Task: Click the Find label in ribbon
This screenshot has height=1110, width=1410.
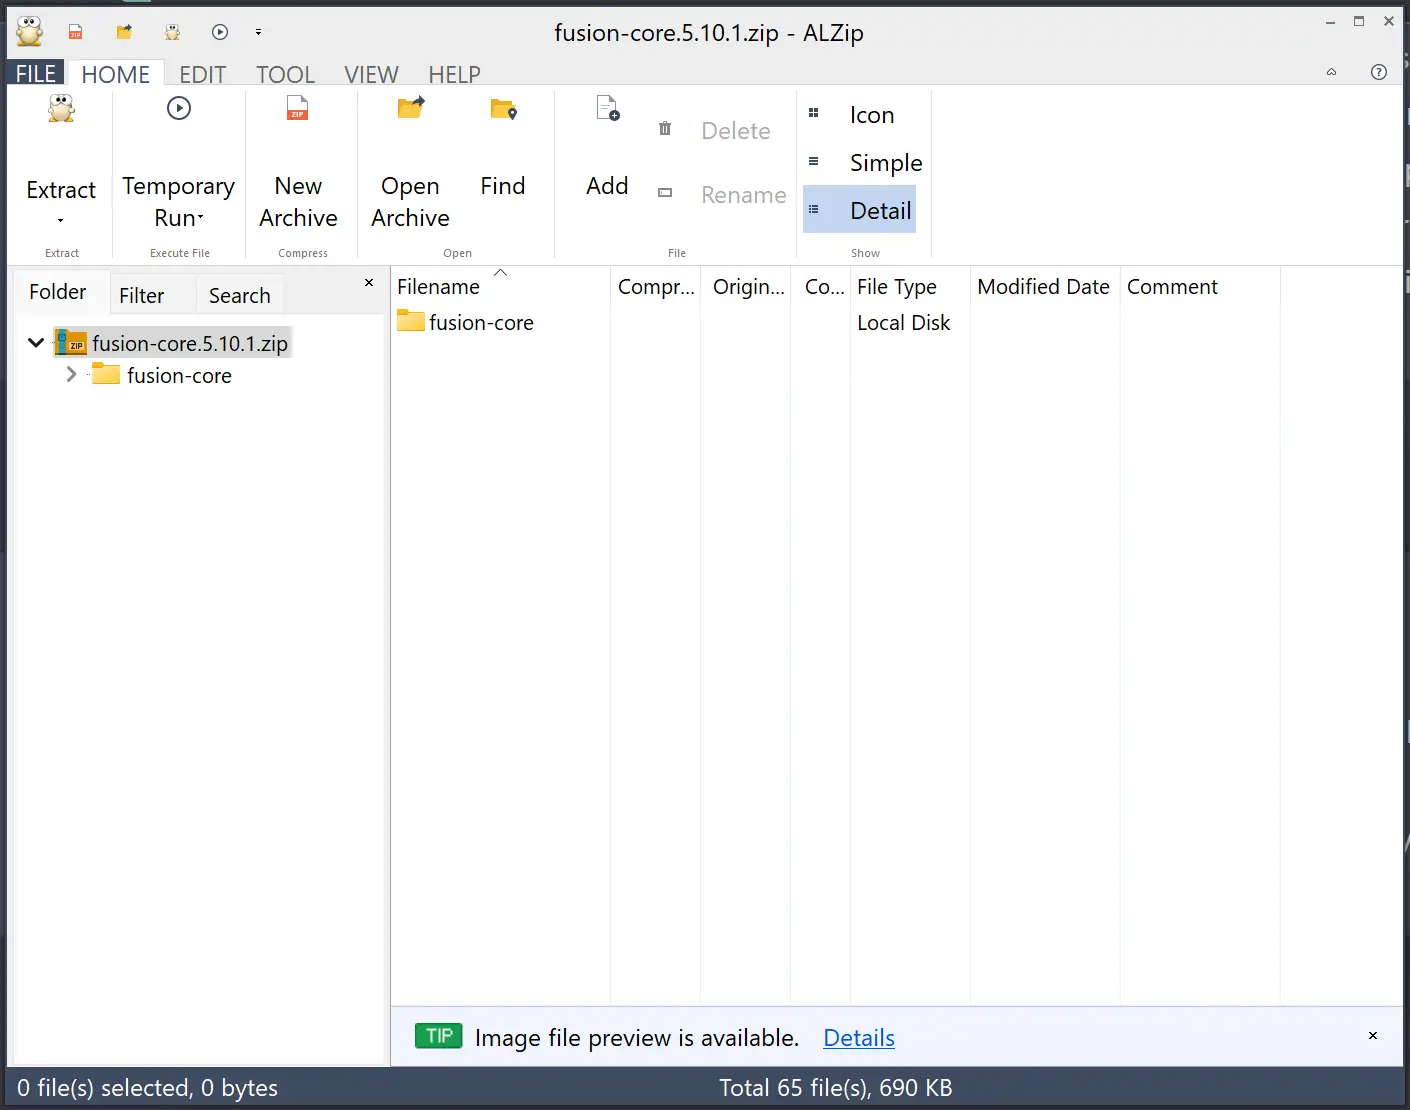Action: coord(503,186)
